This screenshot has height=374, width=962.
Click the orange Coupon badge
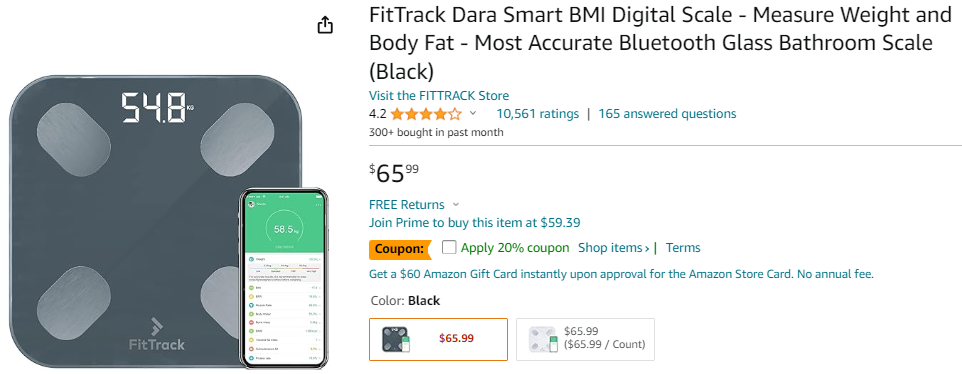pos(399,249)
